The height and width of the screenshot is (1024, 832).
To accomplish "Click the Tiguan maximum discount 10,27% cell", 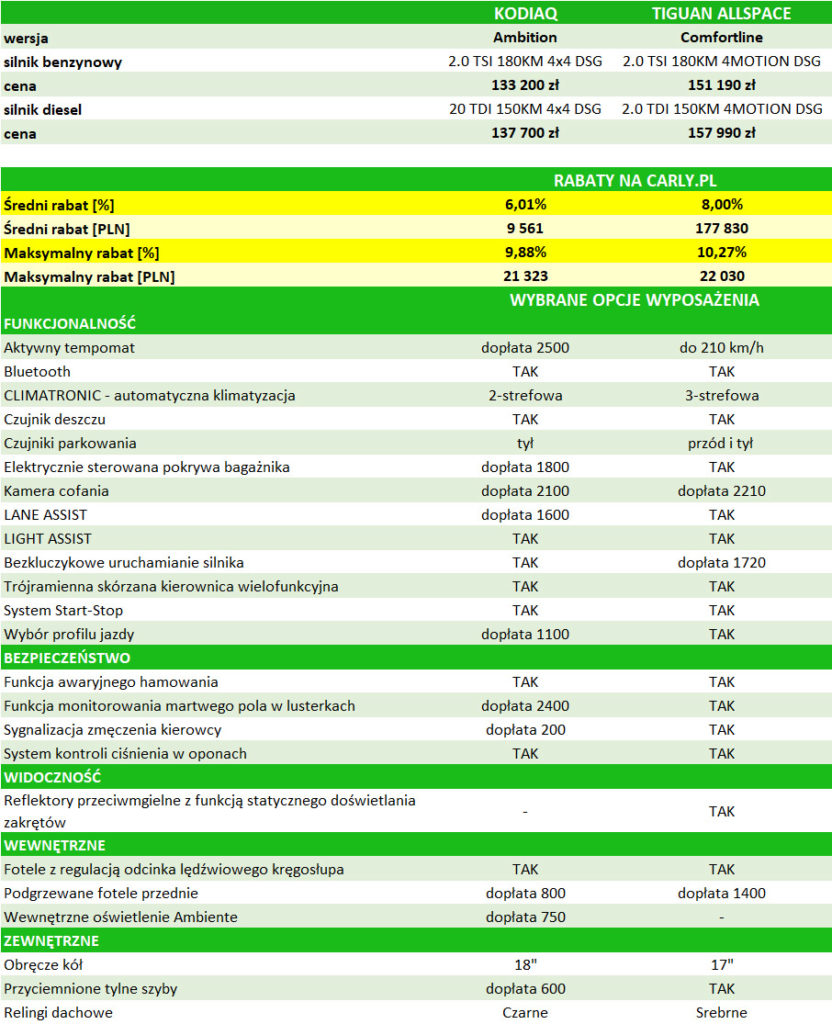I will pyautogui.click(x=721, y=252).
